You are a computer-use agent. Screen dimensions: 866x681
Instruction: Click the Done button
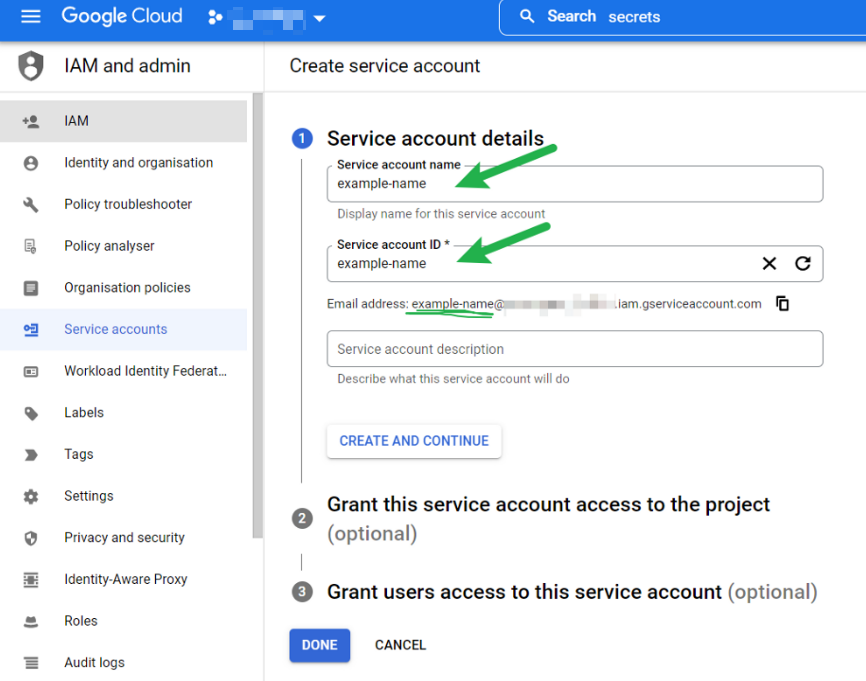pyautogui.click(x=319, y=645)
